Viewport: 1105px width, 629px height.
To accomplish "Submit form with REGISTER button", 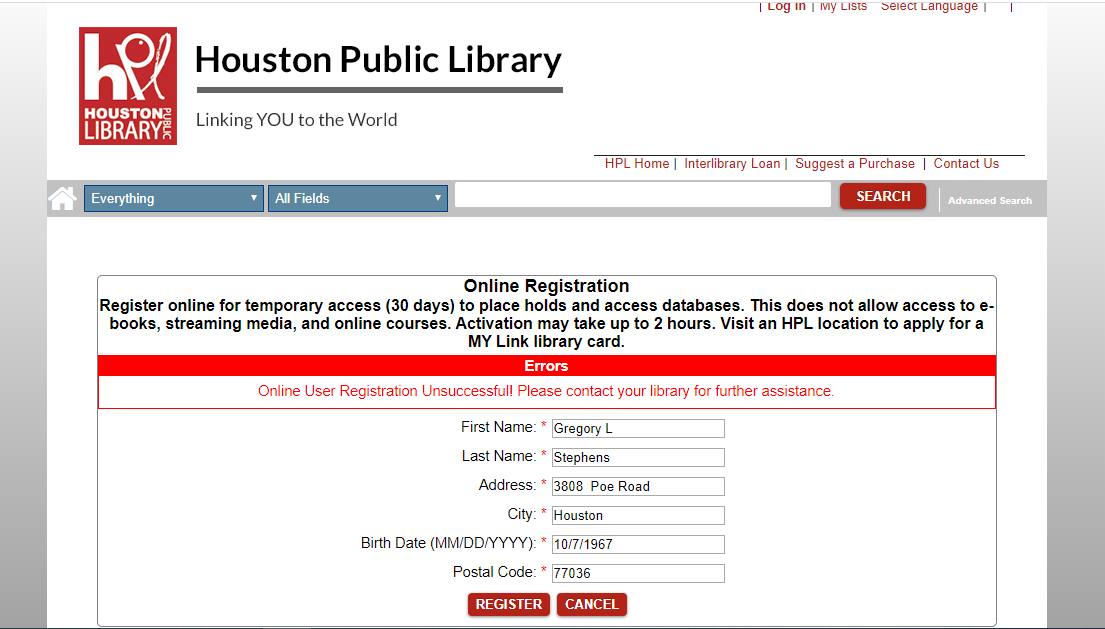I will 509,604.
